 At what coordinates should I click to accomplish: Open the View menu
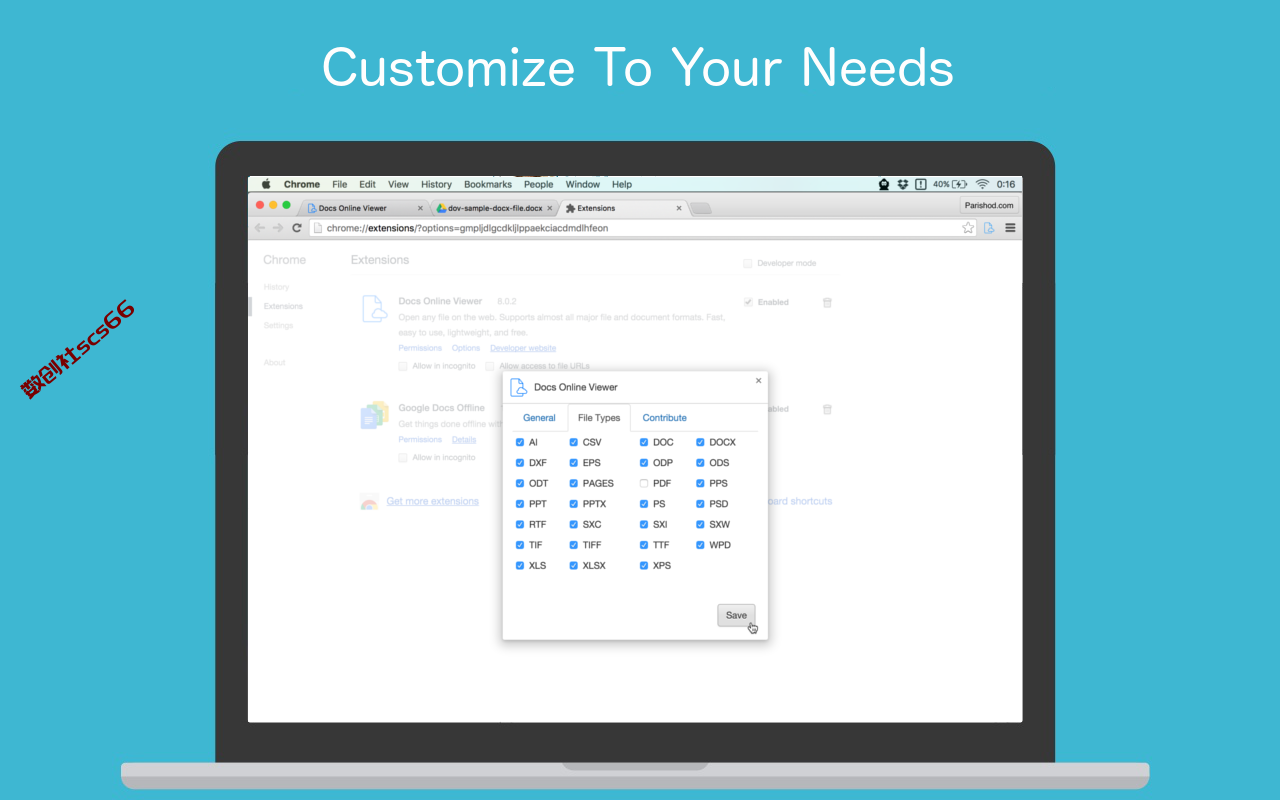pos(398,184)
